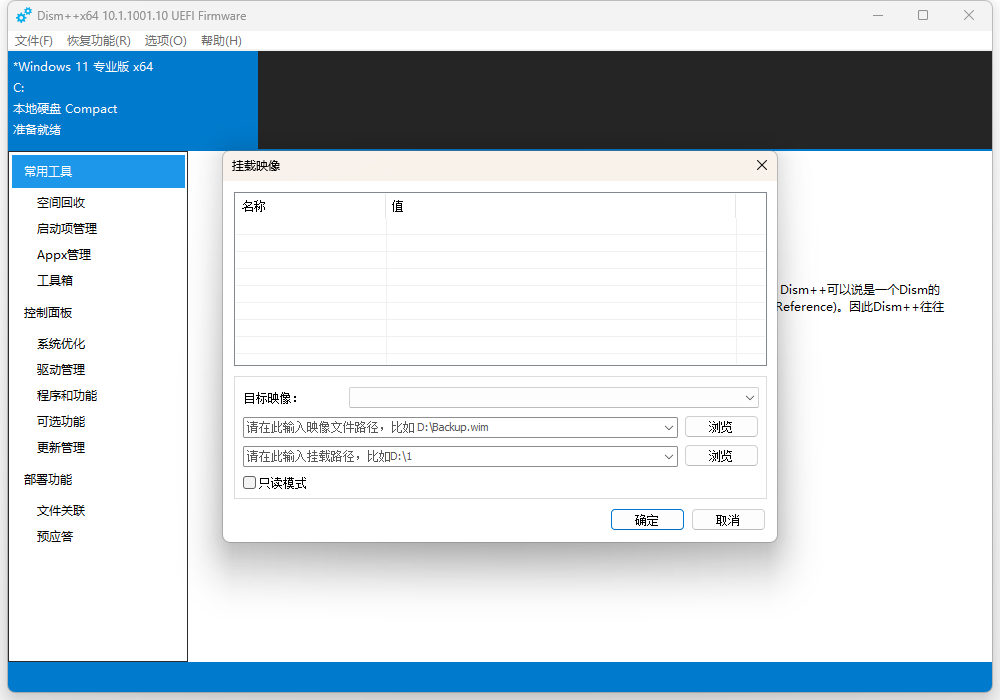
Task: Select the Windows 11 专业版 x64 image tile
Action: (x=132, y=98)
